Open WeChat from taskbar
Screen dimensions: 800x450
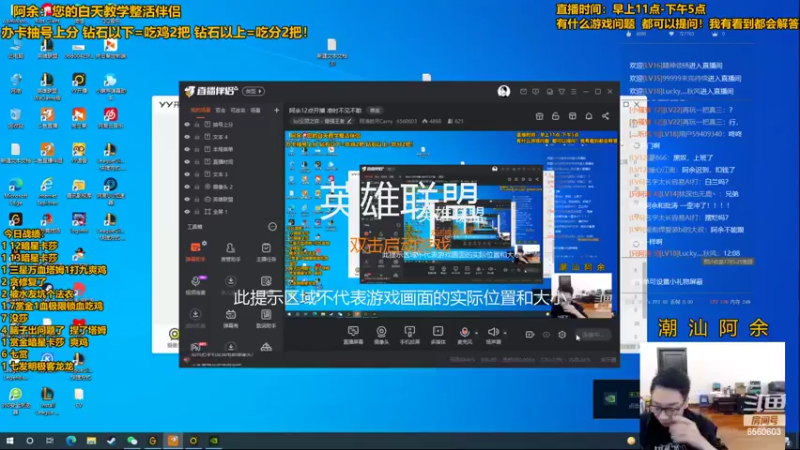(132, 440)
